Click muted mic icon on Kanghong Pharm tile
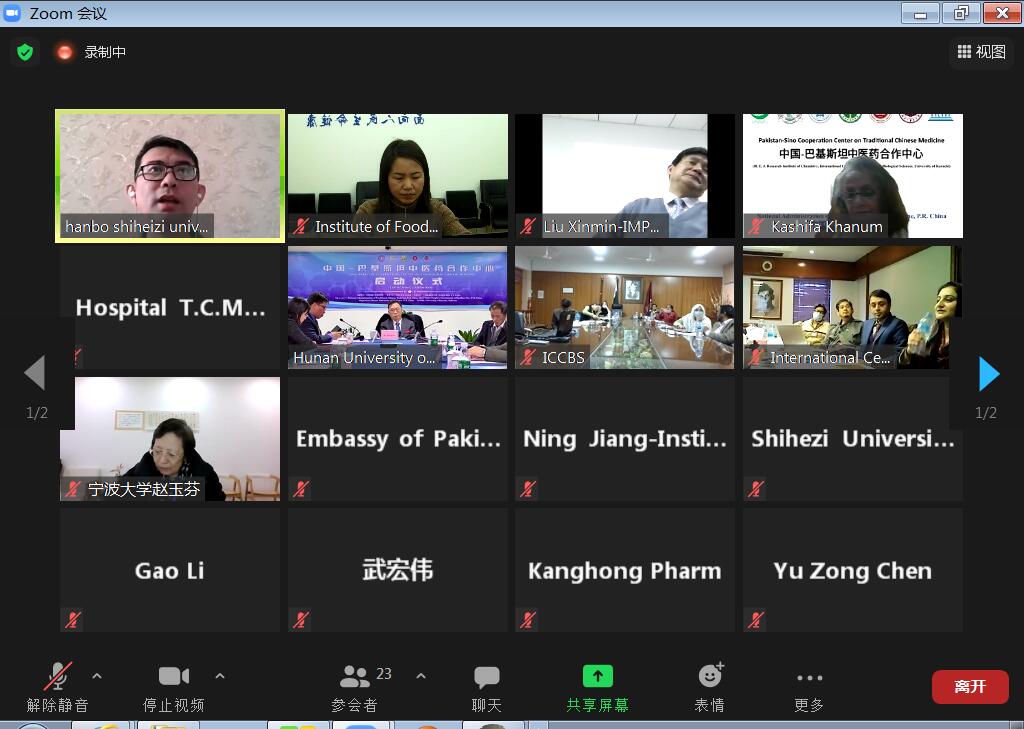Screen dimensions: 1024x729 [x=528, y=619]
